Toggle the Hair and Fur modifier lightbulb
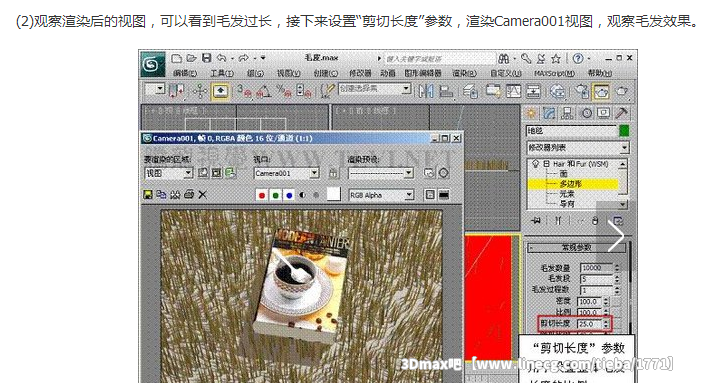Screen dimensions: 713x383 pos(535,164)
